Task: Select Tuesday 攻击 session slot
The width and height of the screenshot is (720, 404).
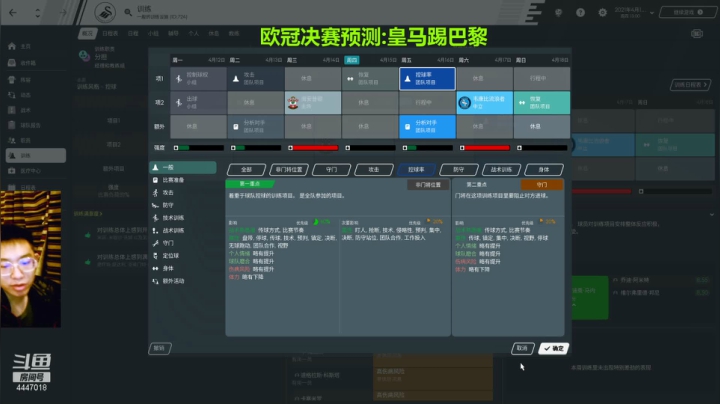Action: [x=256, y=79]
